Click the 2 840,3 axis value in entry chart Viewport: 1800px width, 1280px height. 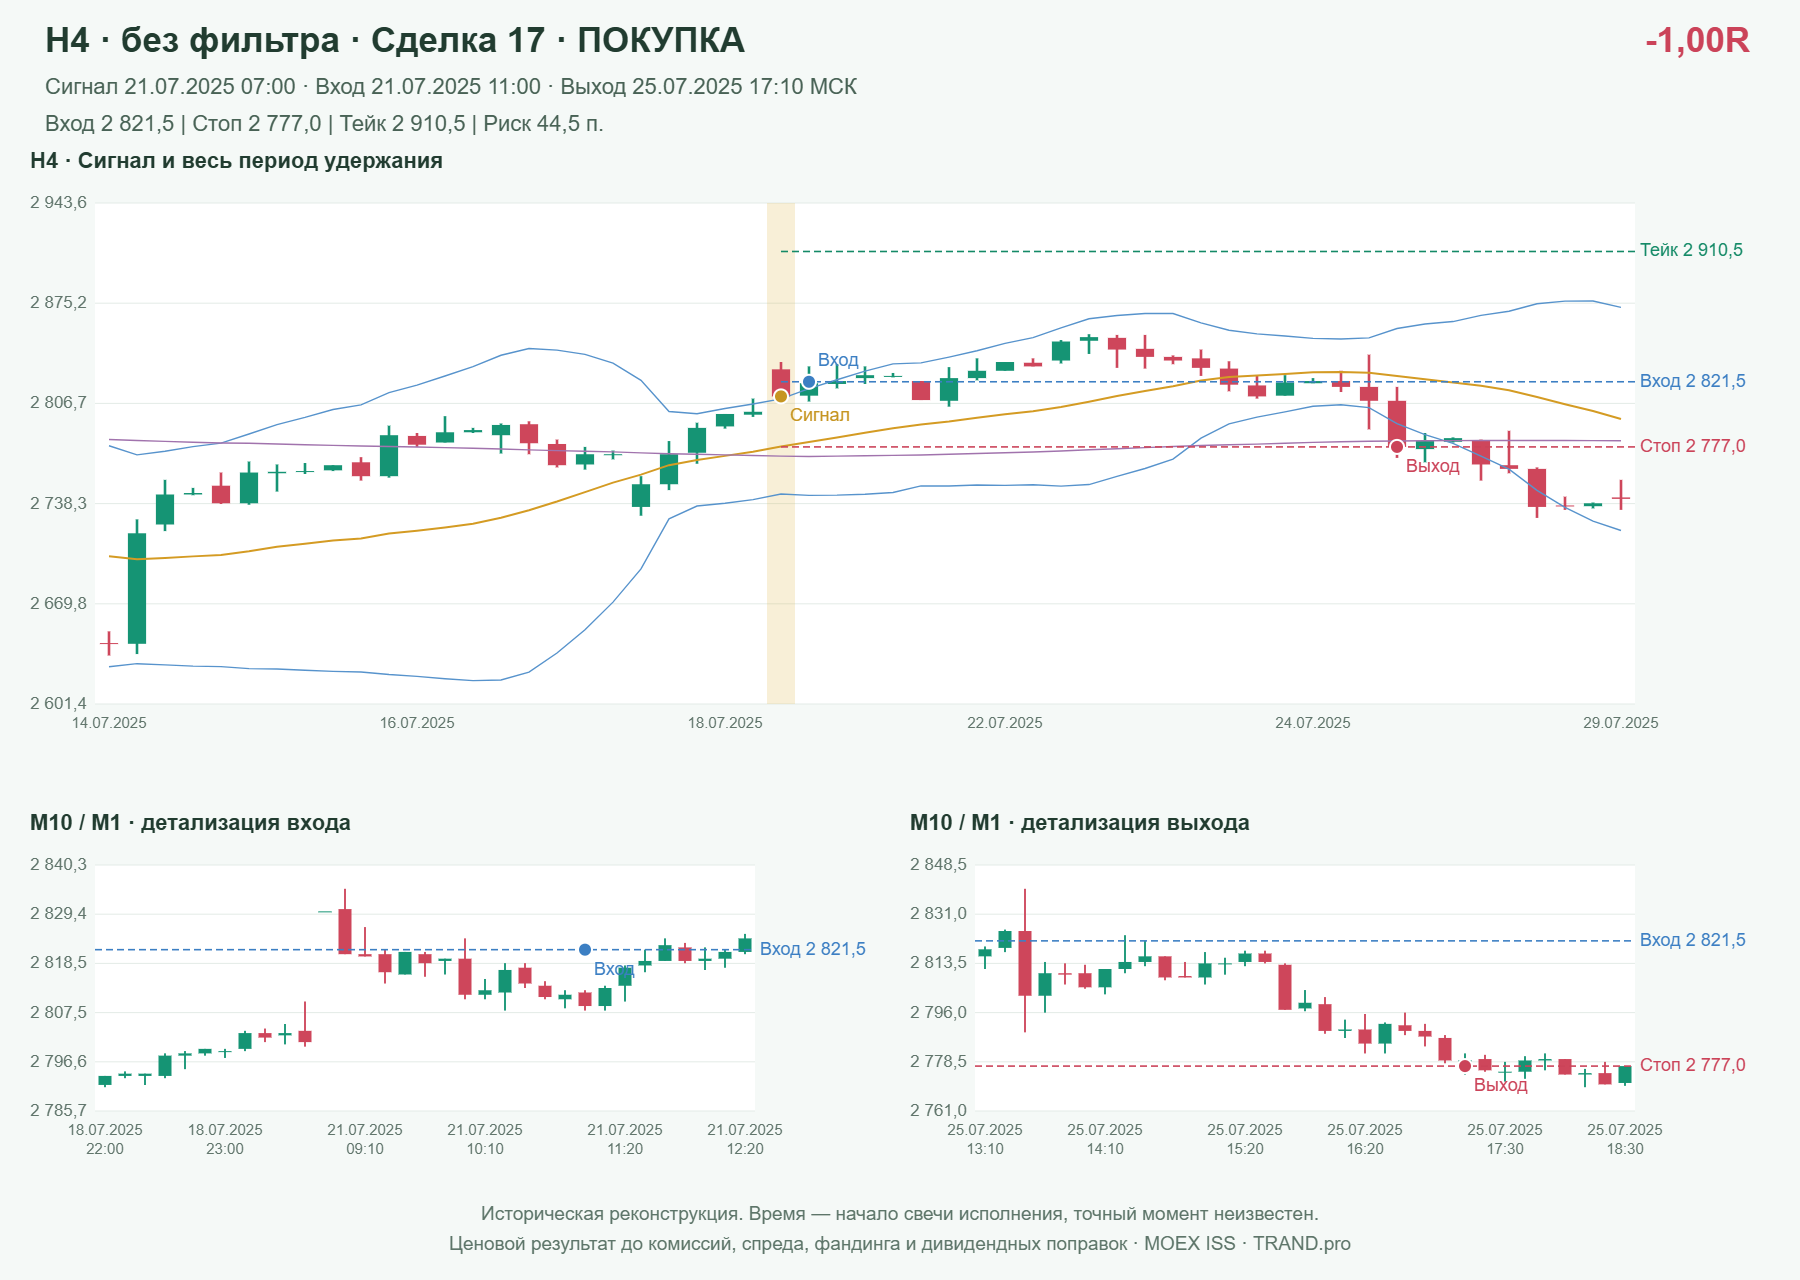pyautogui.click(x=58, y=865)
